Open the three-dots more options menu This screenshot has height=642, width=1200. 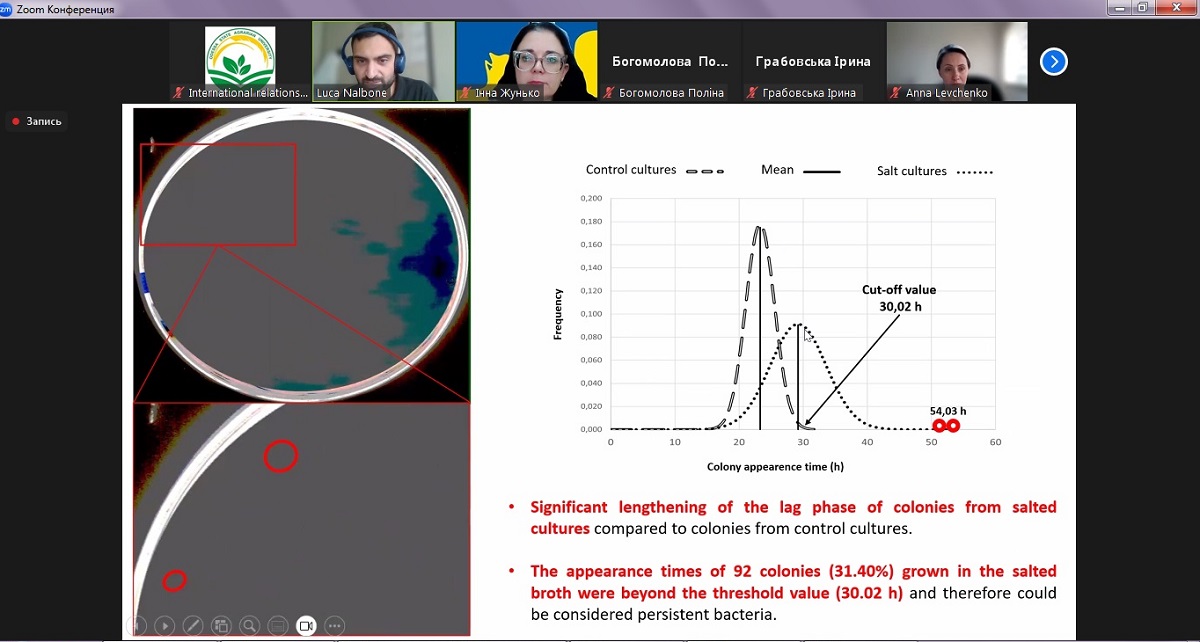click(x=335, y=626)
